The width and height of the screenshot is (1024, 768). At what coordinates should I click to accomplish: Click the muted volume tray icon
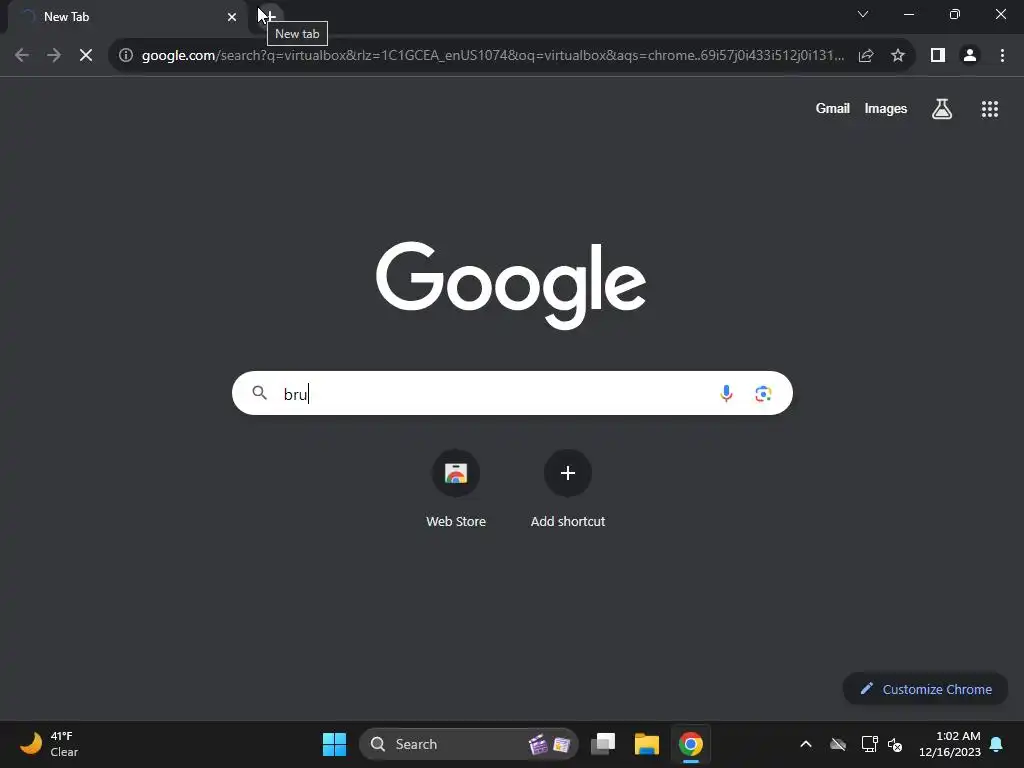tap(895, 744)
